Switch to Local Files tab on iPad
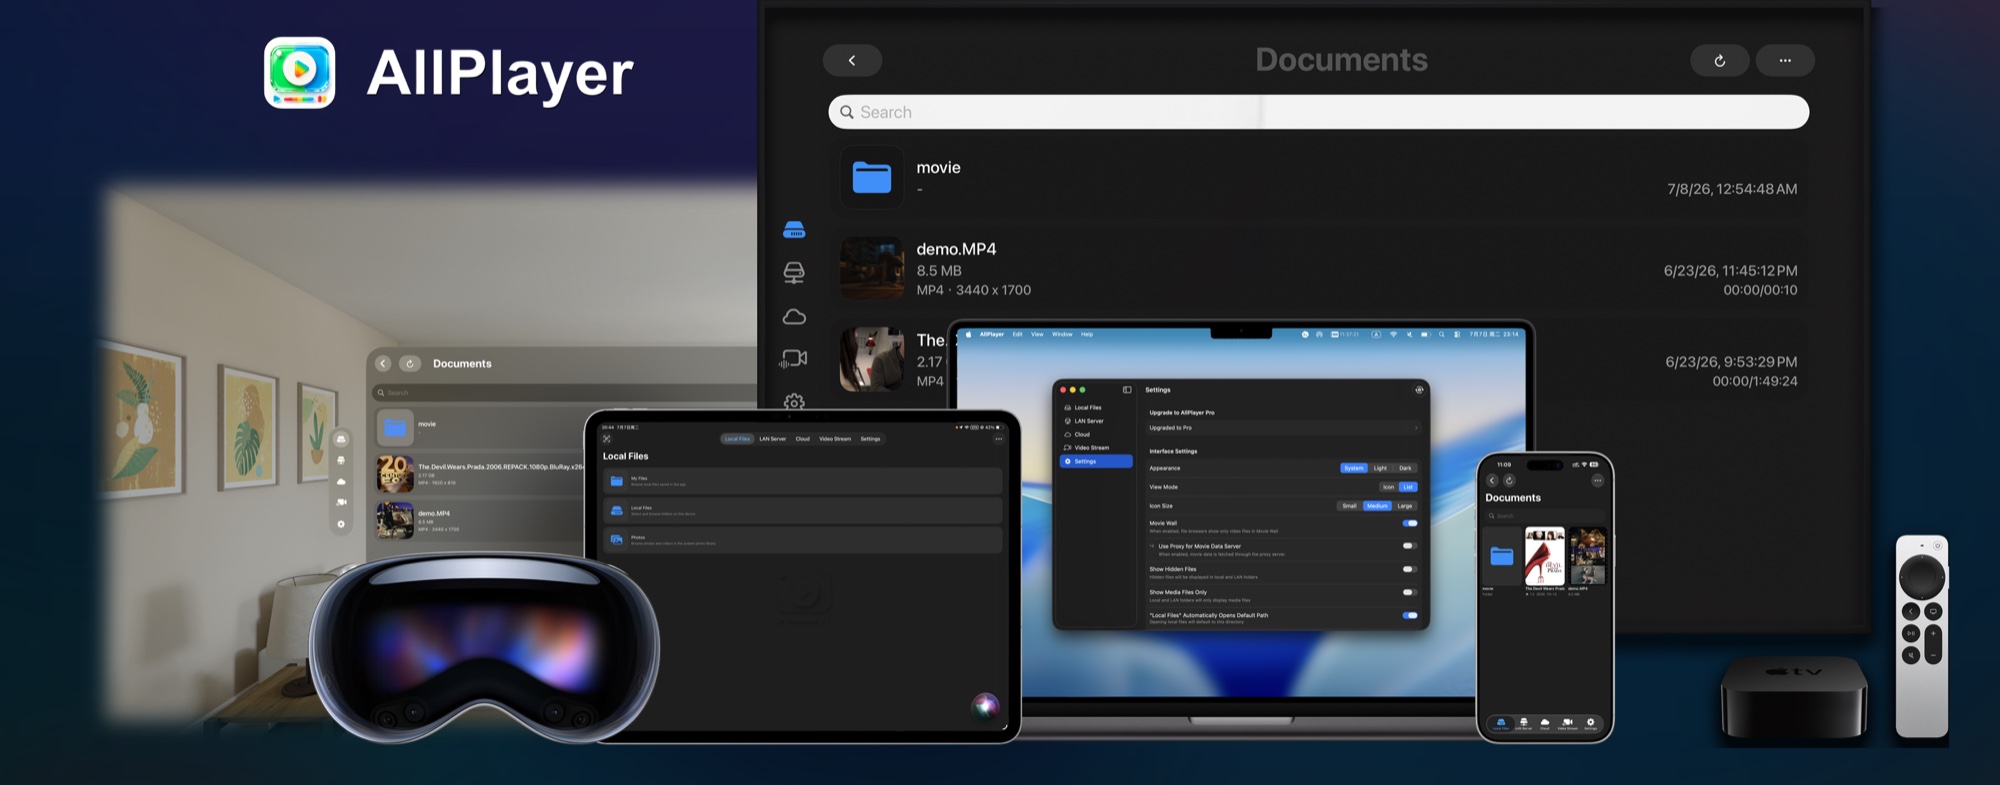The width and height of the screenshot is (2000, 785). pyautogui.click(x=737, y=439)
